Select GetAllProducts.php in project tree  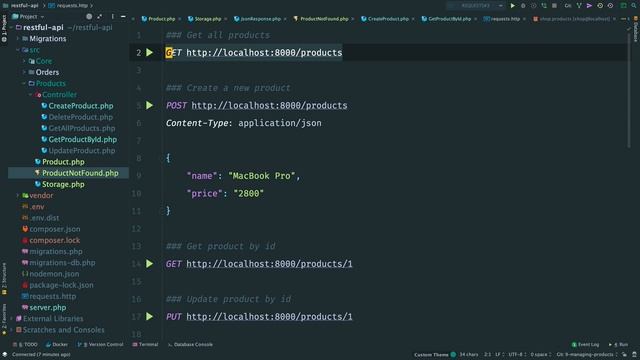point(82,128)
